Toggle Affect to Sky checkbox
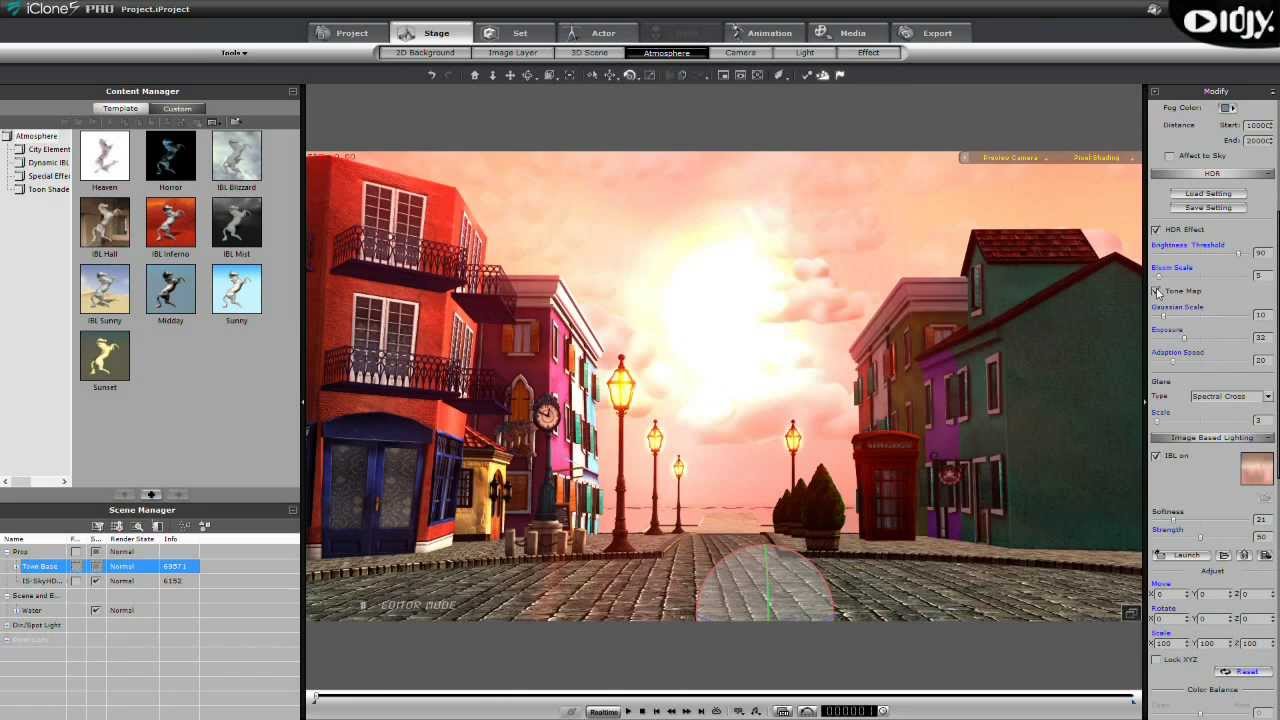1280x720 pixels. (1170, 156)
